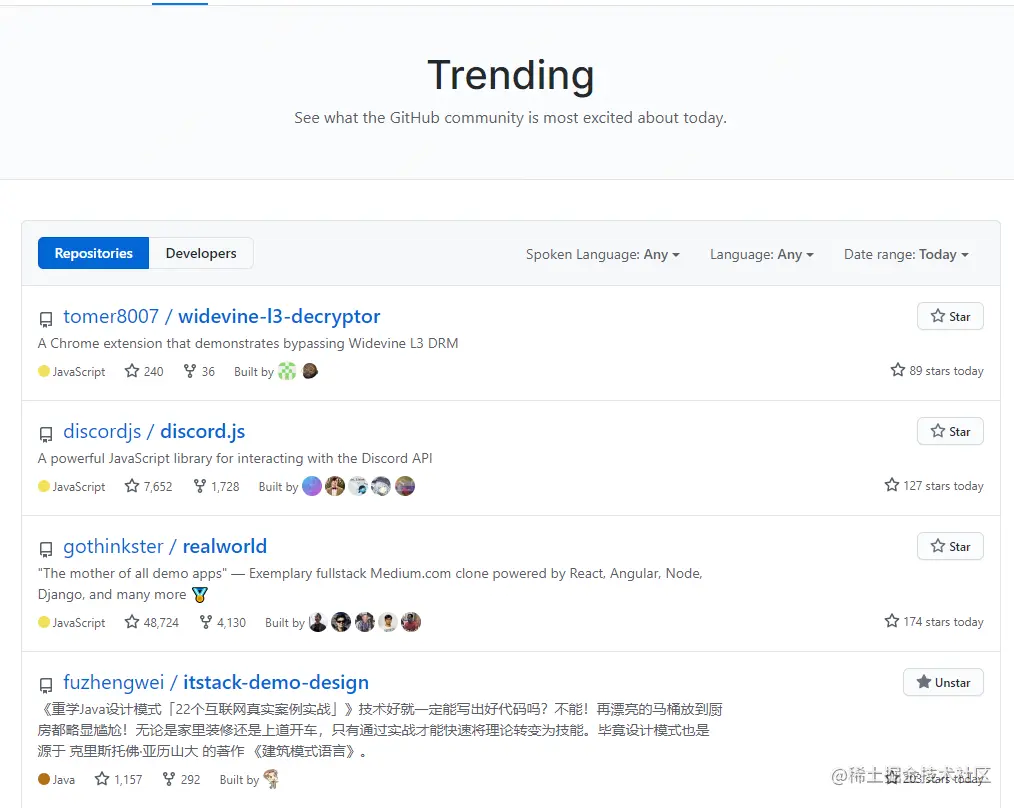Switch to the Developers tab
The width and height of the screenshot is (1014, 808).
[201, 253]
